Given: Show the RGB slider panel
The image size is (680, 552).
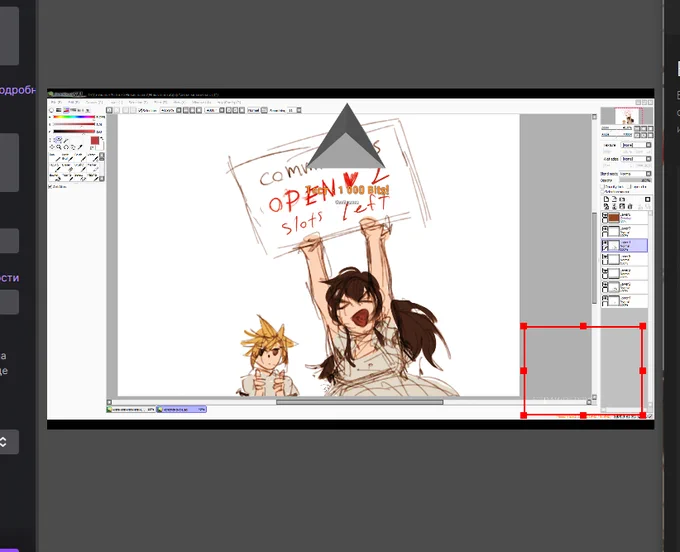Looking at the screenshot, I should 58,110.
